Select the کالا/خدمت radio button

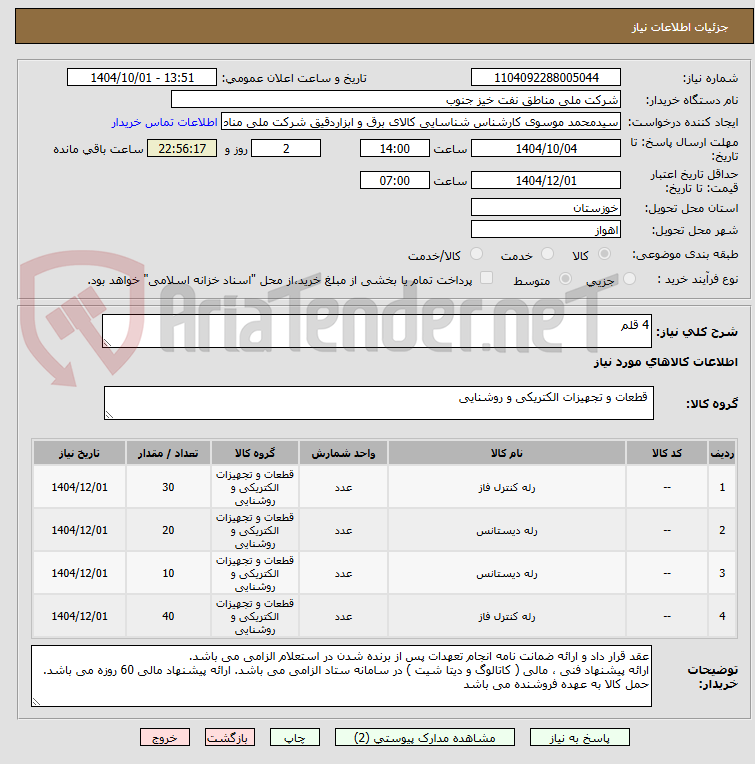(x=476, y=254)
